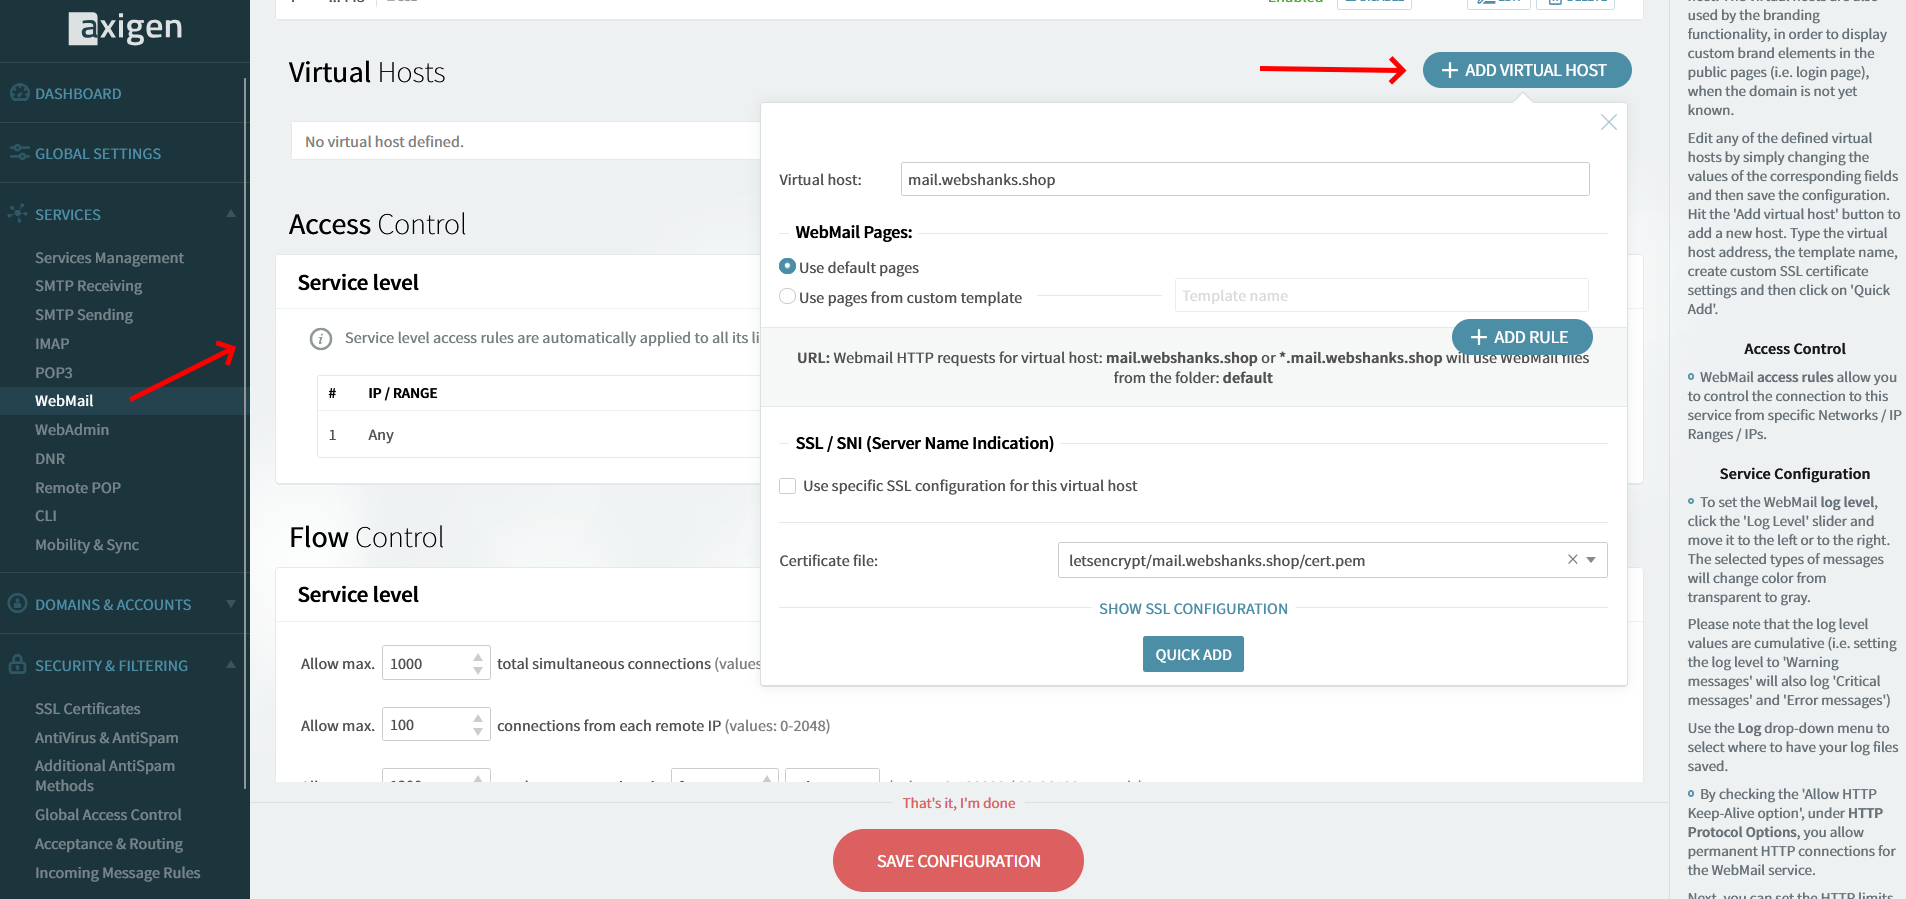
Task: Decrease the 1000 simultaneous connections value
Action: [x=478, y=670]
